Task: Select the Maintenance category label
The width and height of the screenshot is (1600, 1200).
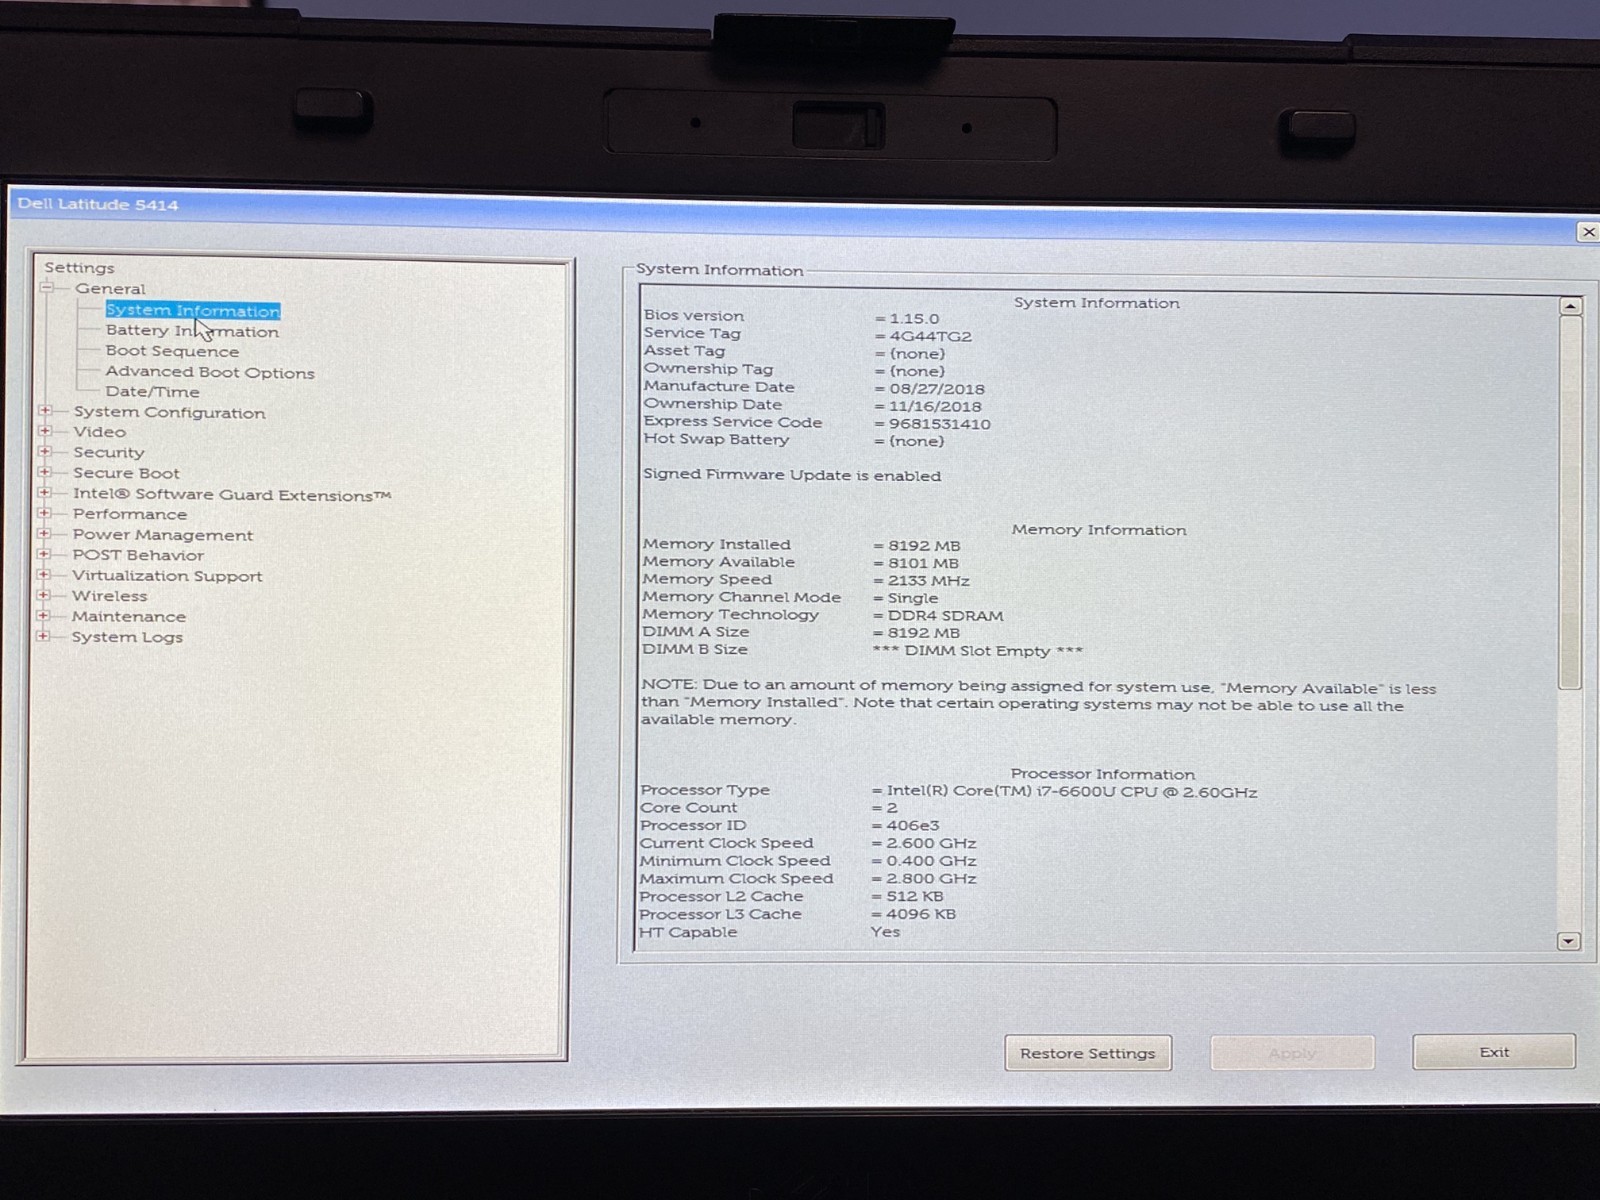Action: (x=128, y=617)
